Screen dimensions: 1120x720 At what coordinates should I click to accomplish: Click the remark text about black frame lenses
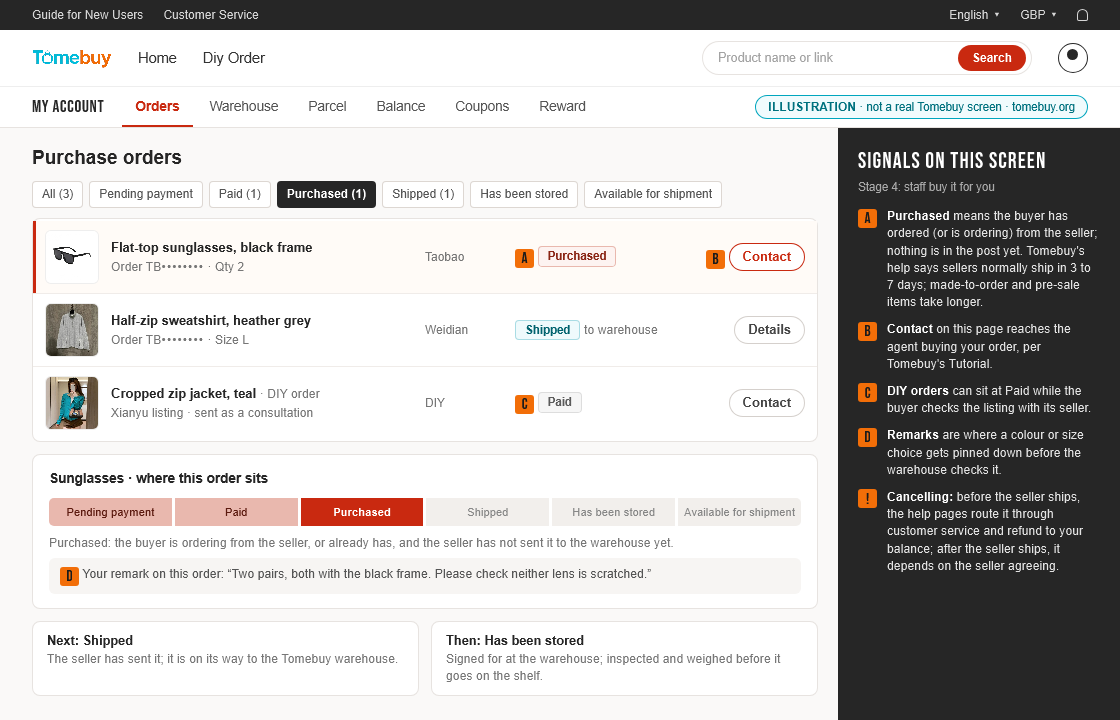point(367,574)
